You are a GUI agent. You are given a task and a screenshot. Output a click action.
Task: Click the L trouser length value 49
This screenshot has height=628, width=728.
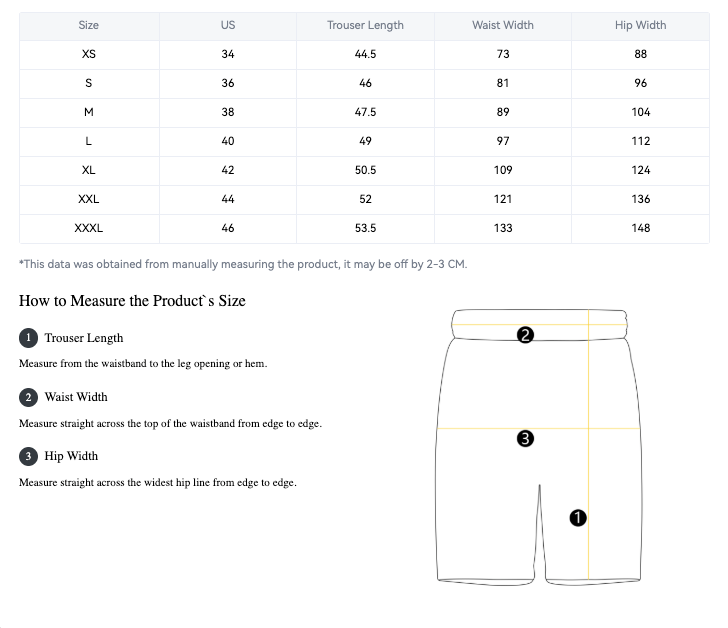365,141
